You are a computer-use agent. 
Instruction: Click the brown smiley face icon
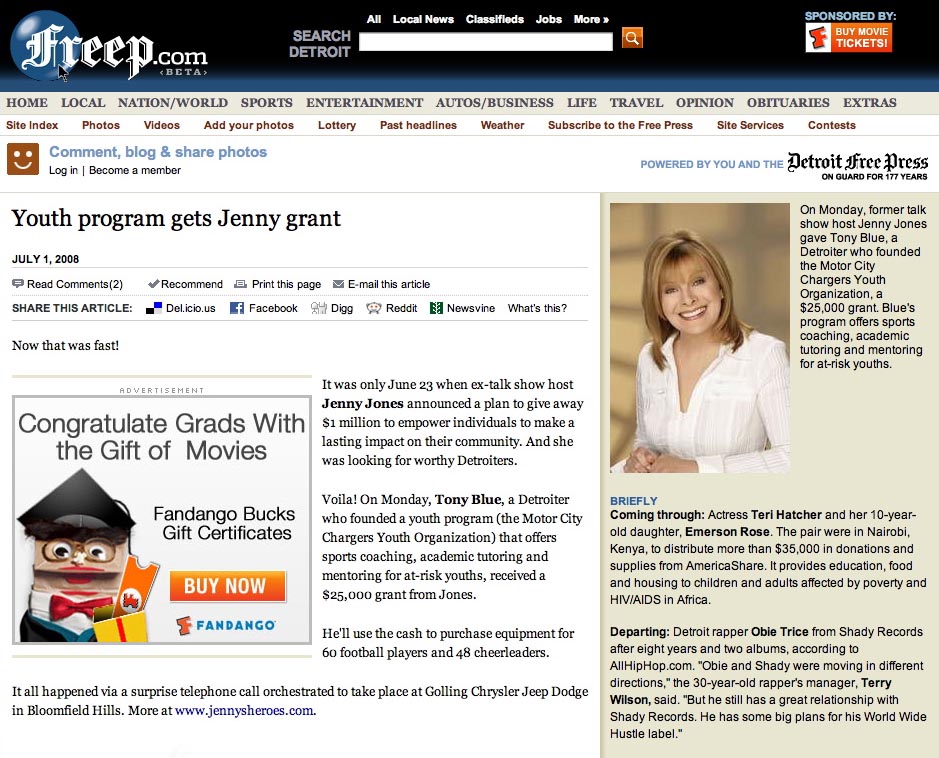(23, 159)
